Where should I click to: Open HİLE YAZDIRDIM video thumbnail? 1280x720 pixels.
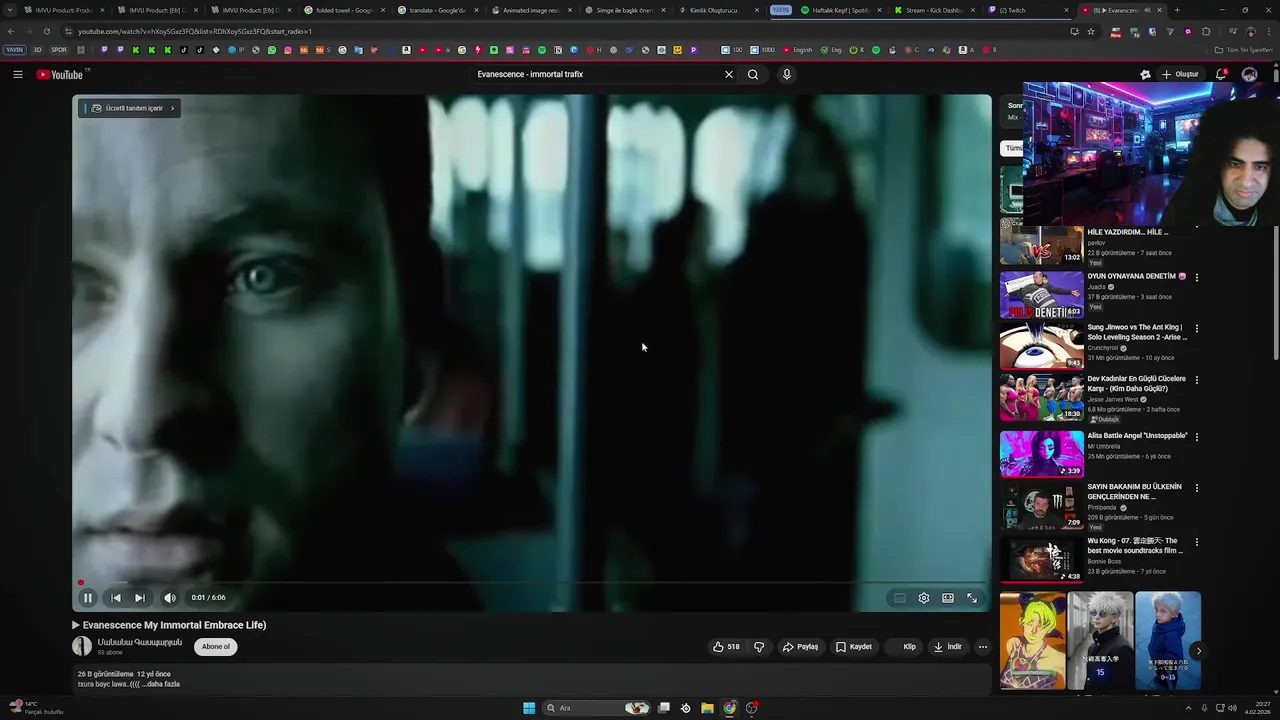tap(1041, 245)
